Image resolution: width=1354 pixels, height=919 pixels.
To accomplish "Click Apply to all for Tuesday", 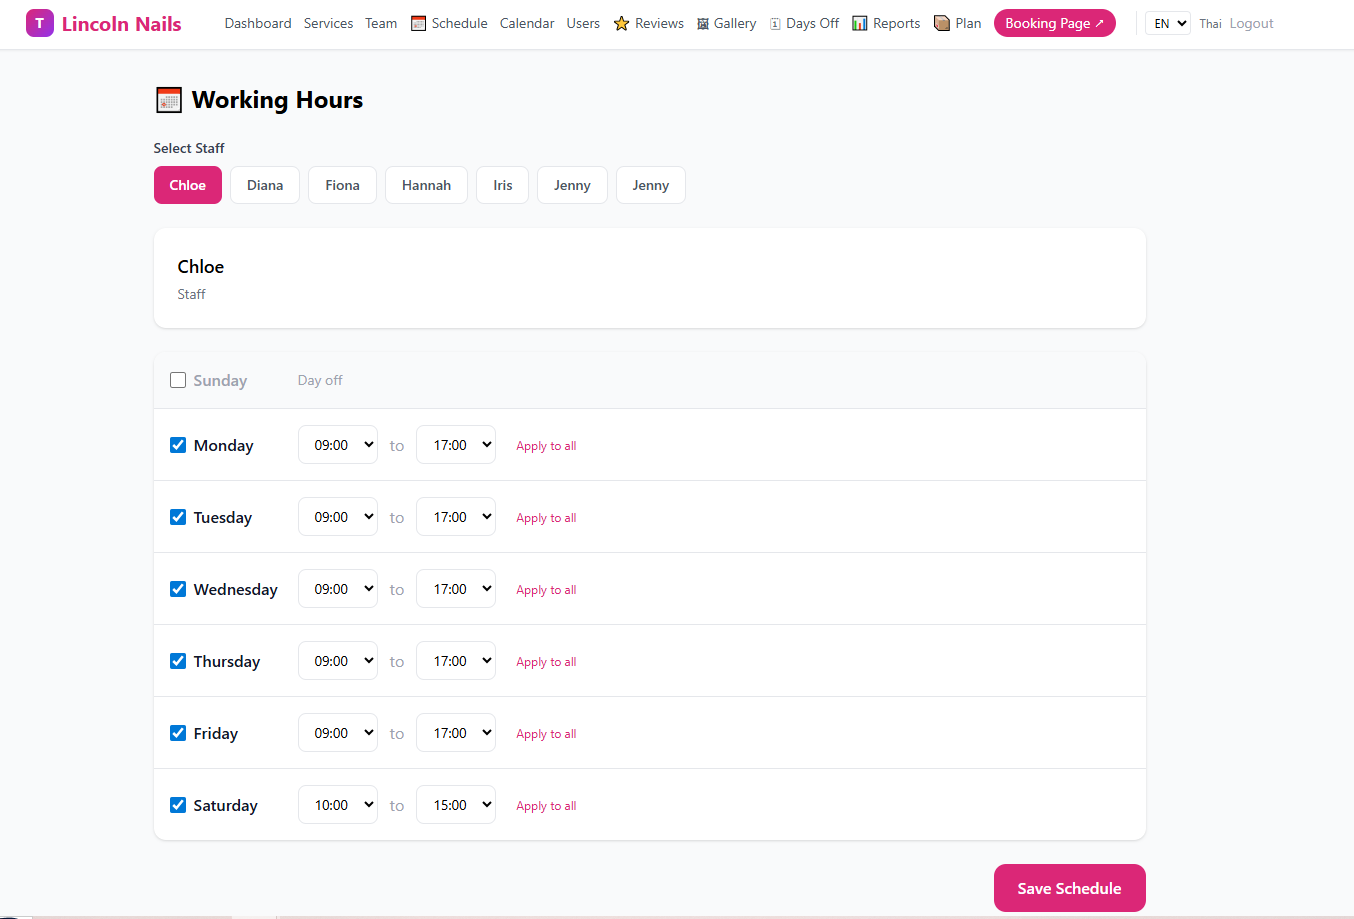I will 546,518.
